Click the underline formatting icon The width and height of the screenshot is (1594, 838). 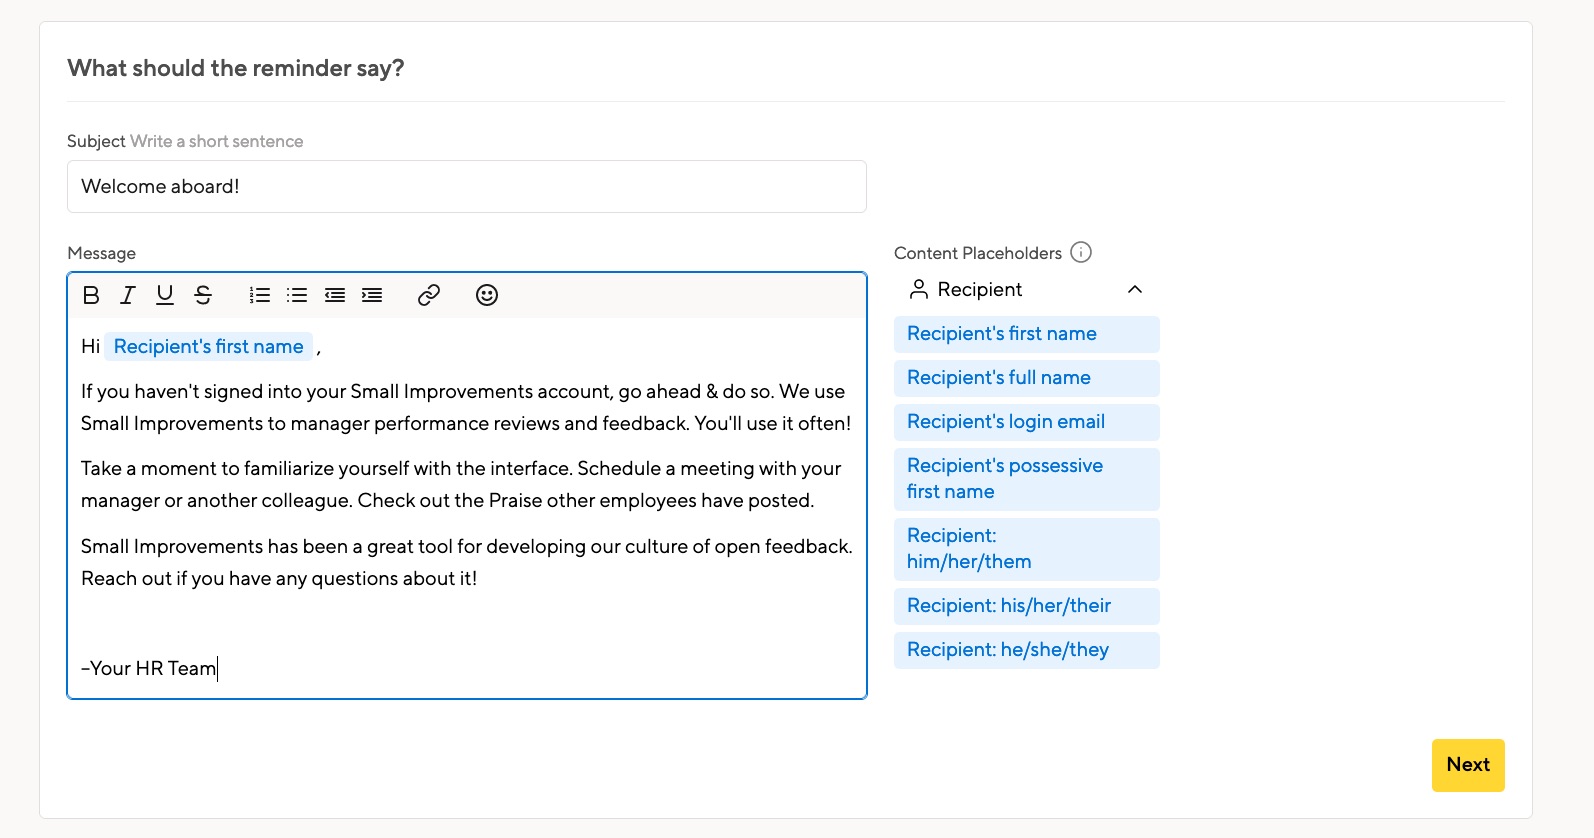165,295
